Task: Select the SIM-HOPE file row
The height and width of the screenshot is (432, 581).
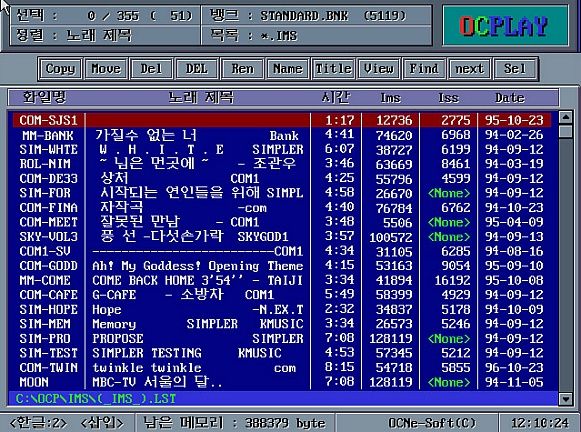Action: point(282,309)
